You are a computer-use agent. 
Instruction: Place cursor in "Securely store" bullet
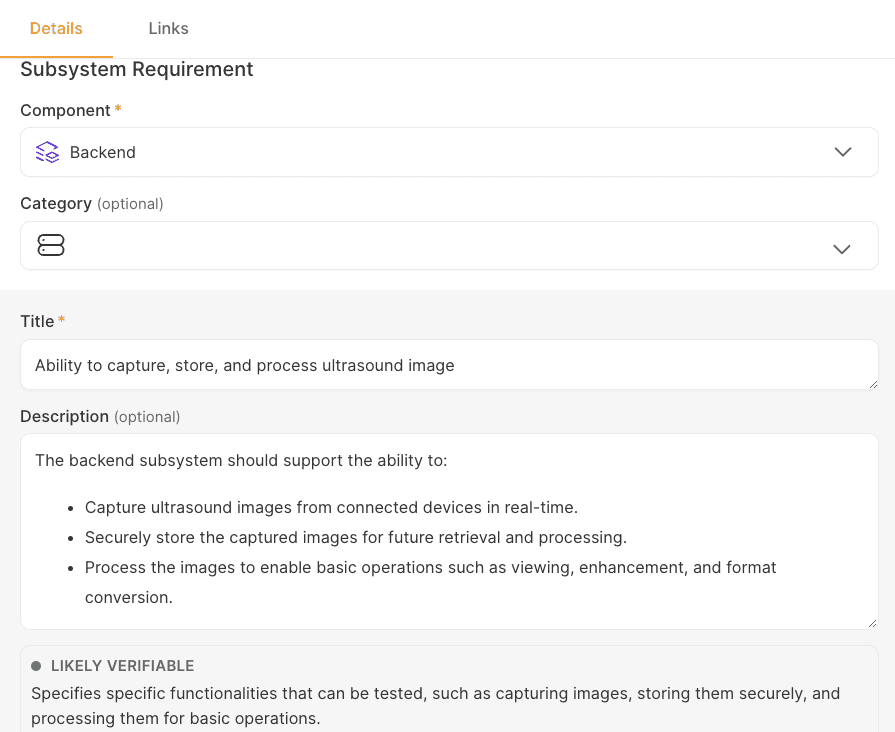point(356,538)
